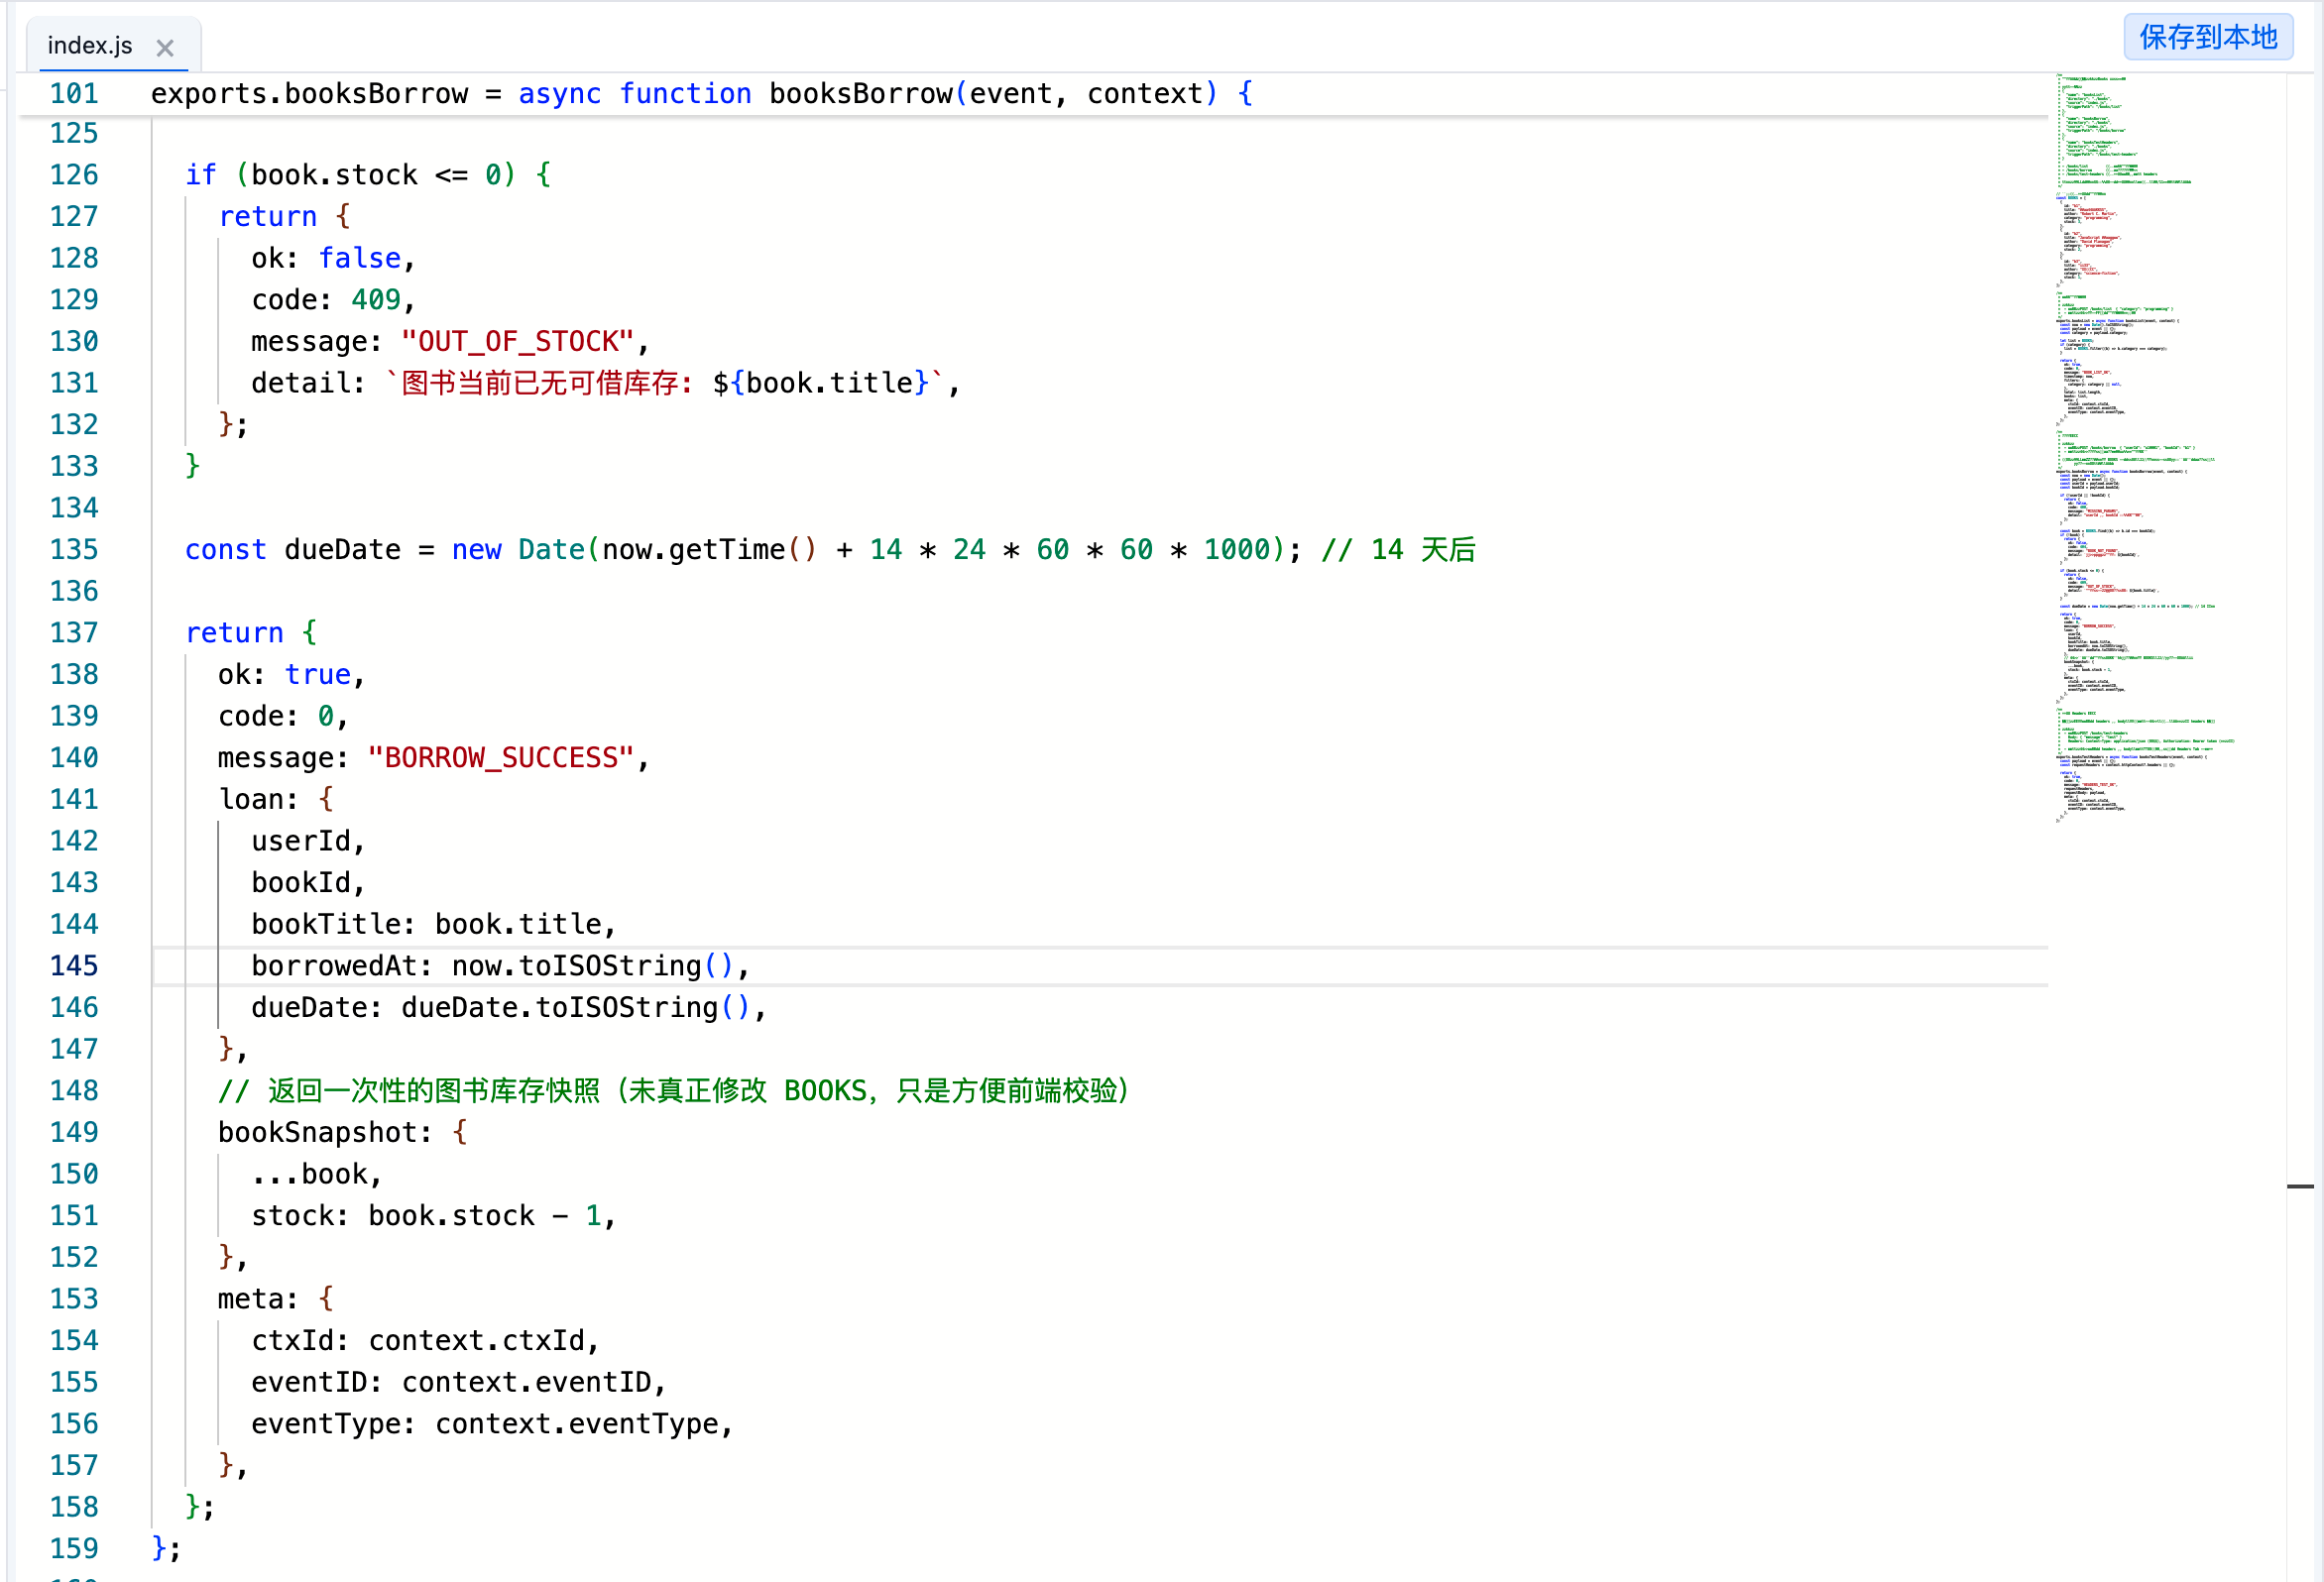
Task: Click line number 137 in the gutter
Action: tap(74, 633)
